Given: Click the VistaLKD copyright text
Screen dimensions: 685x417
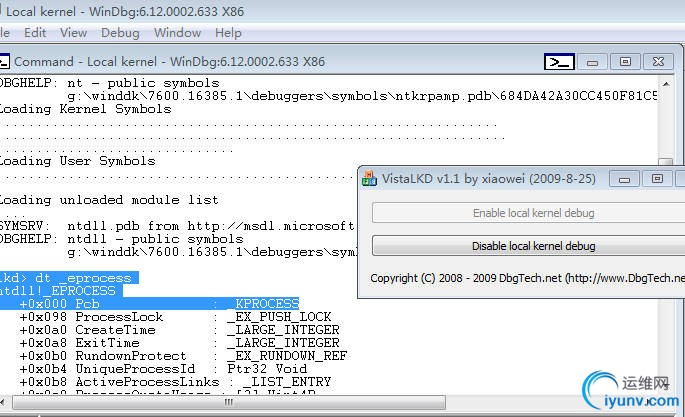Looking at the screenshot, I should 527,278.
